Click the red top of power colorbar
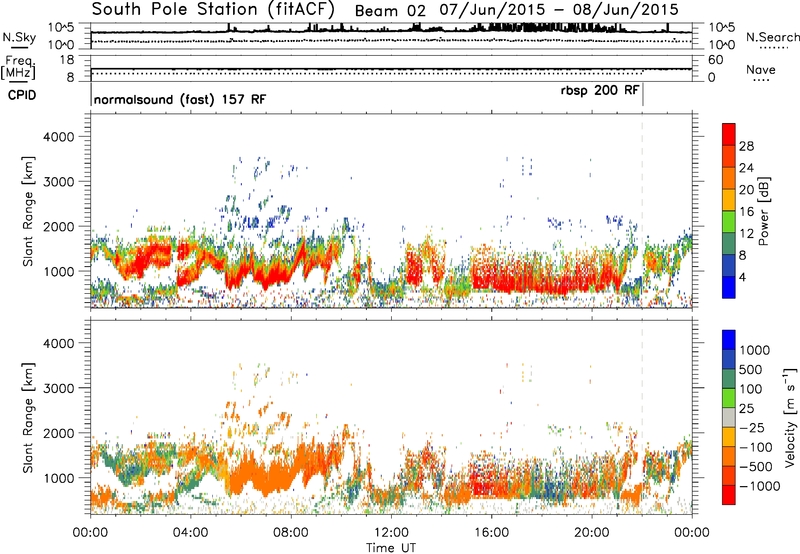This screenshot has height=554, width=800. click(x=729, y=135)
